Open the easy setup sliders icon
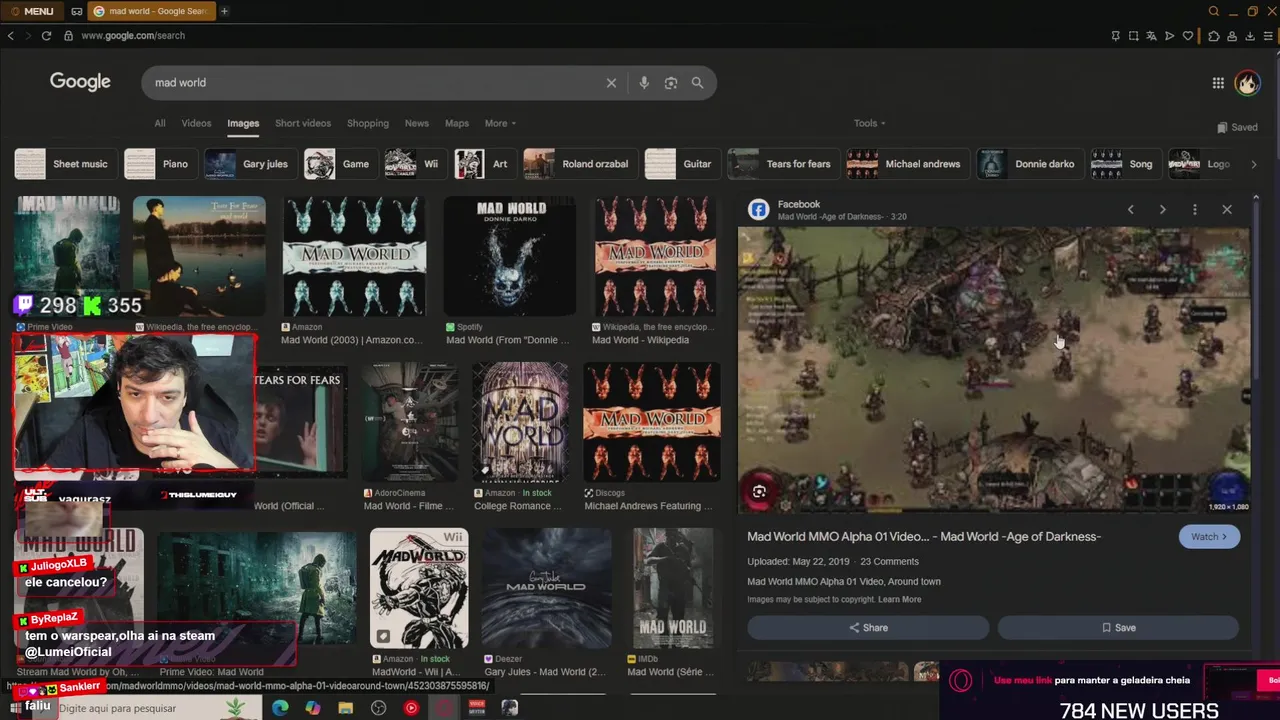 1269,36
